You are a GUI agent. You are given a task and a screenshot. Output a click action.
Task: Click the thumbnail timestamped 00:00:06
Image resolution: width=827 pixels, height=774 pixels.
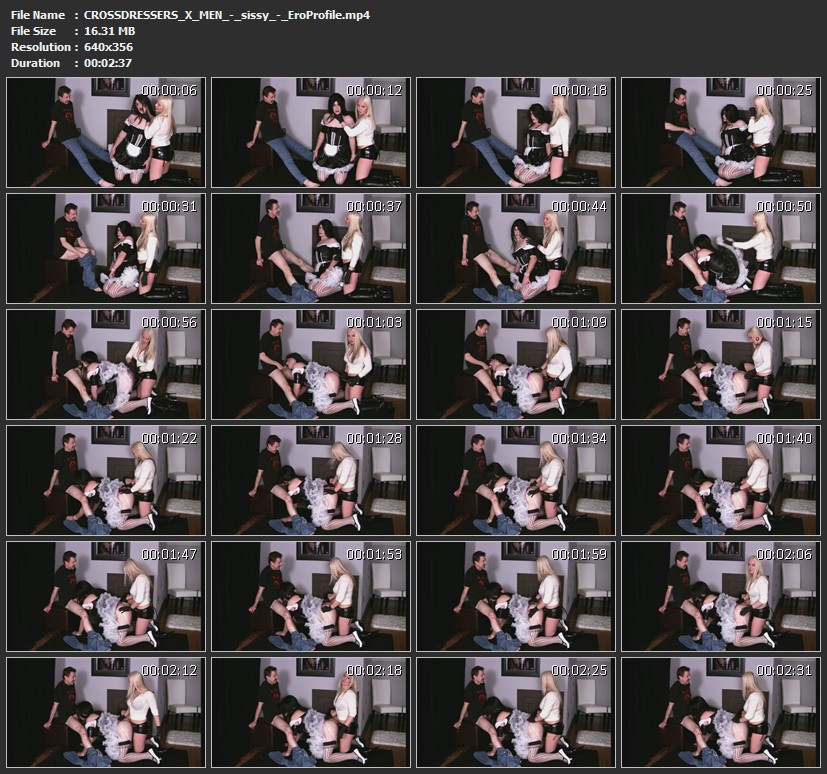coord(106,133)
